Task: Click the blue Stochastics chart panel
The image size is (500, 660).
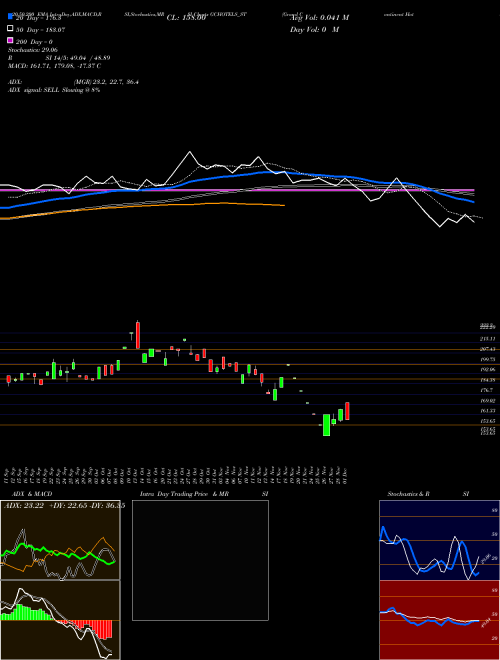Action: (439, 540)
